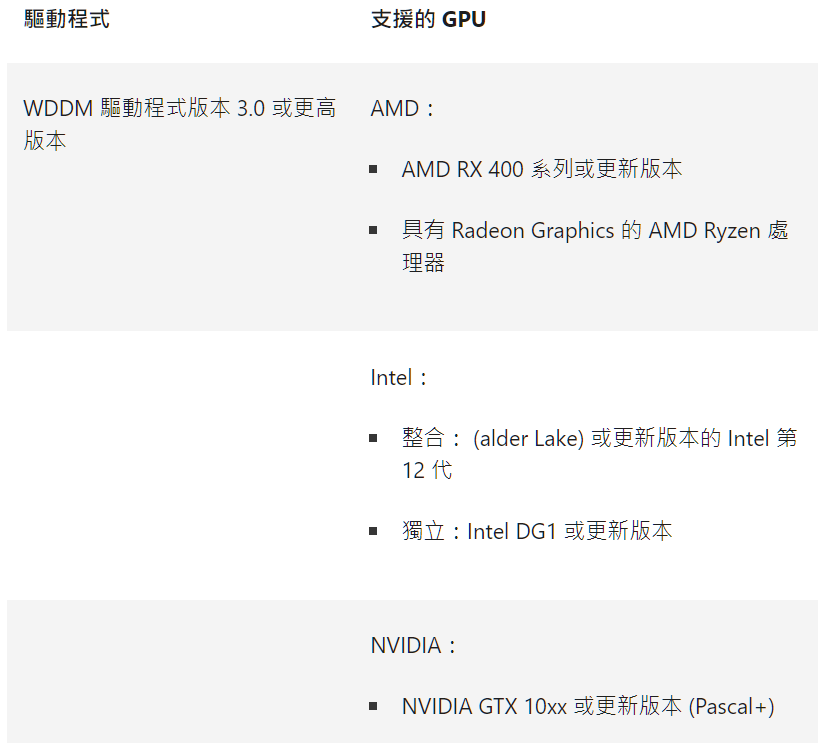
Task: Click the 獨立: Intel DG1 或更新版本 item
Action: pos(537,531)
